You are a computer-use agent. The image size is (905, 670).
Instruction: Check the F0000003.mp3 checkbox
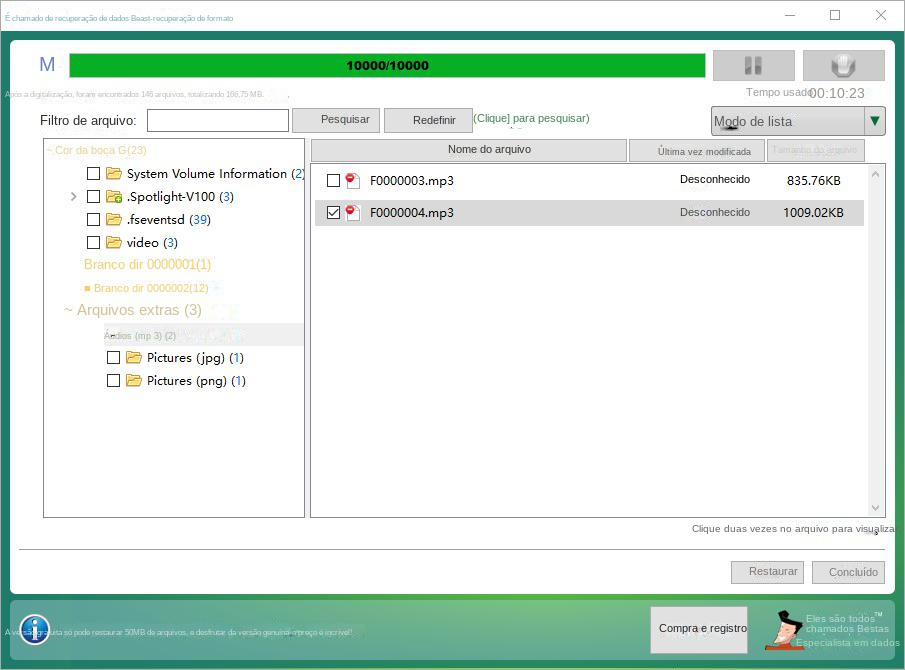(x=333, y=181)
